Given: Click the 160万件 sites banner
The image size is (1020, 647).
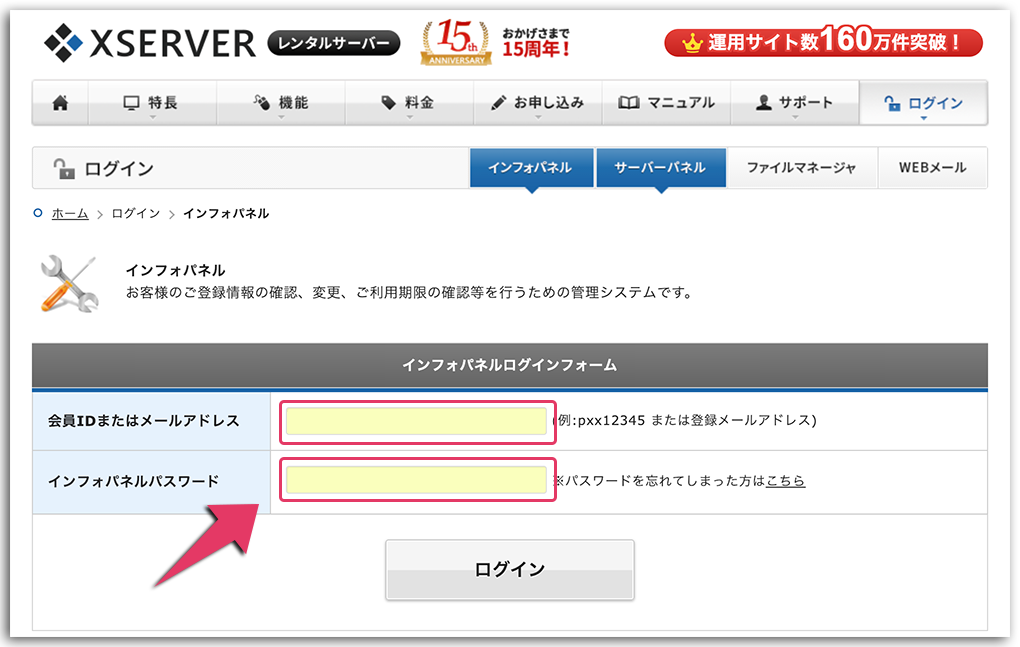Looking at the screenshot, I should pos(823,43).
